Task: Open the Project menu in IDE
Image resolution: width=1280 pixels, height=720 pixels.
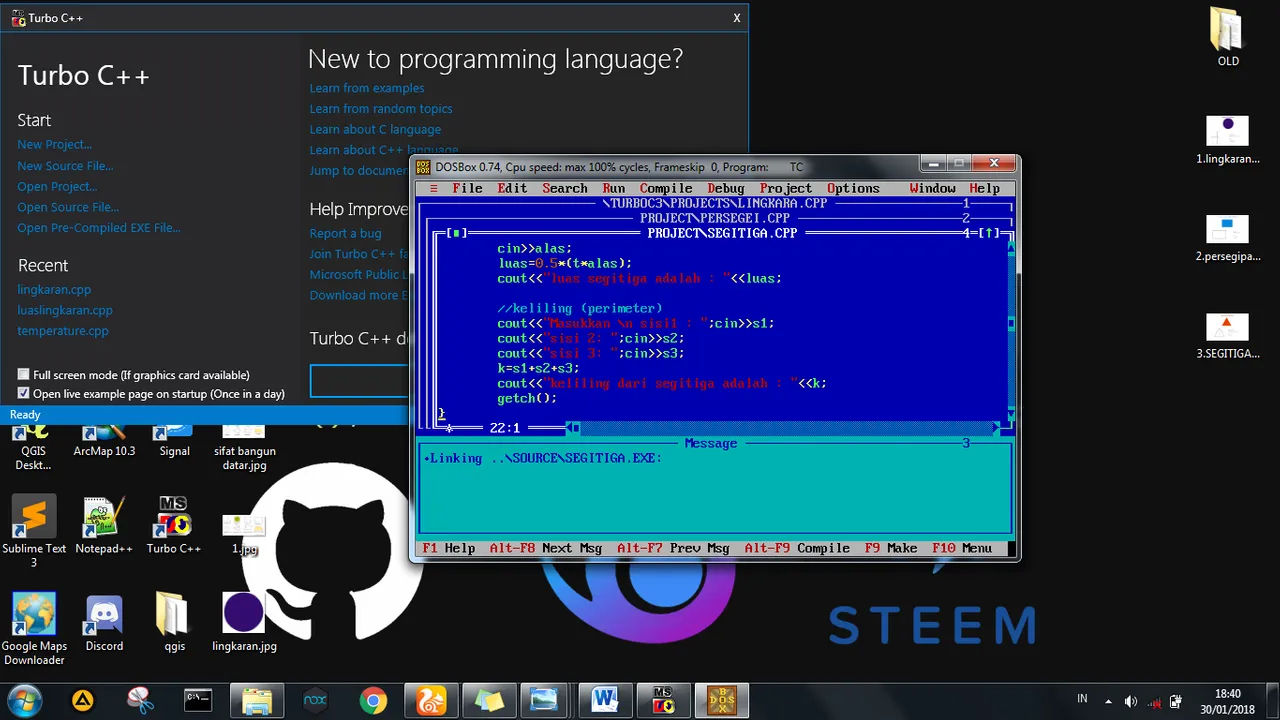Action: 786,188
